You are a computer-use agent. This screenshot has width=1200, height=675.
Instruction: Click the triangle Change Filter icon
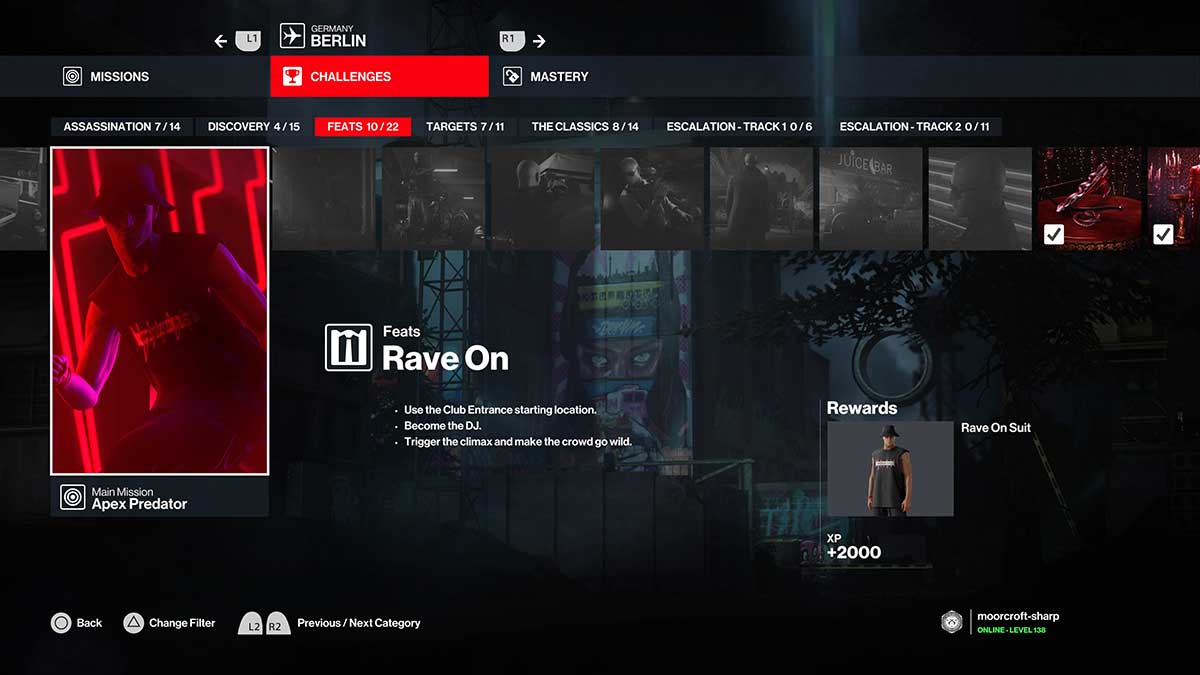tap(135, 623)
